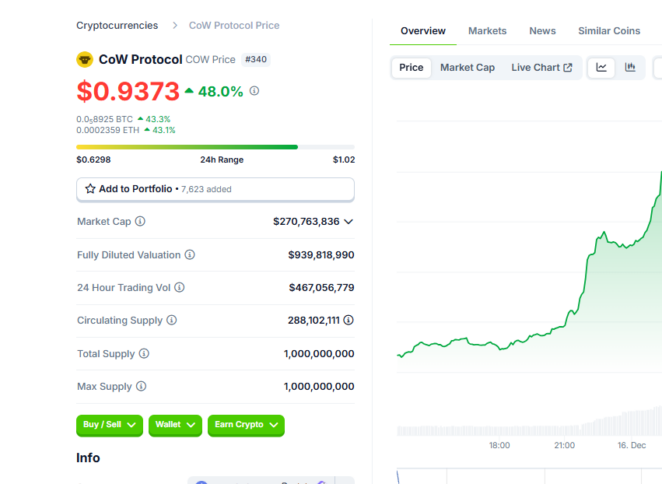Screen dimensions: 662x484
Task: Open Buy / Sell dropdown
Action: coord(109,425)
